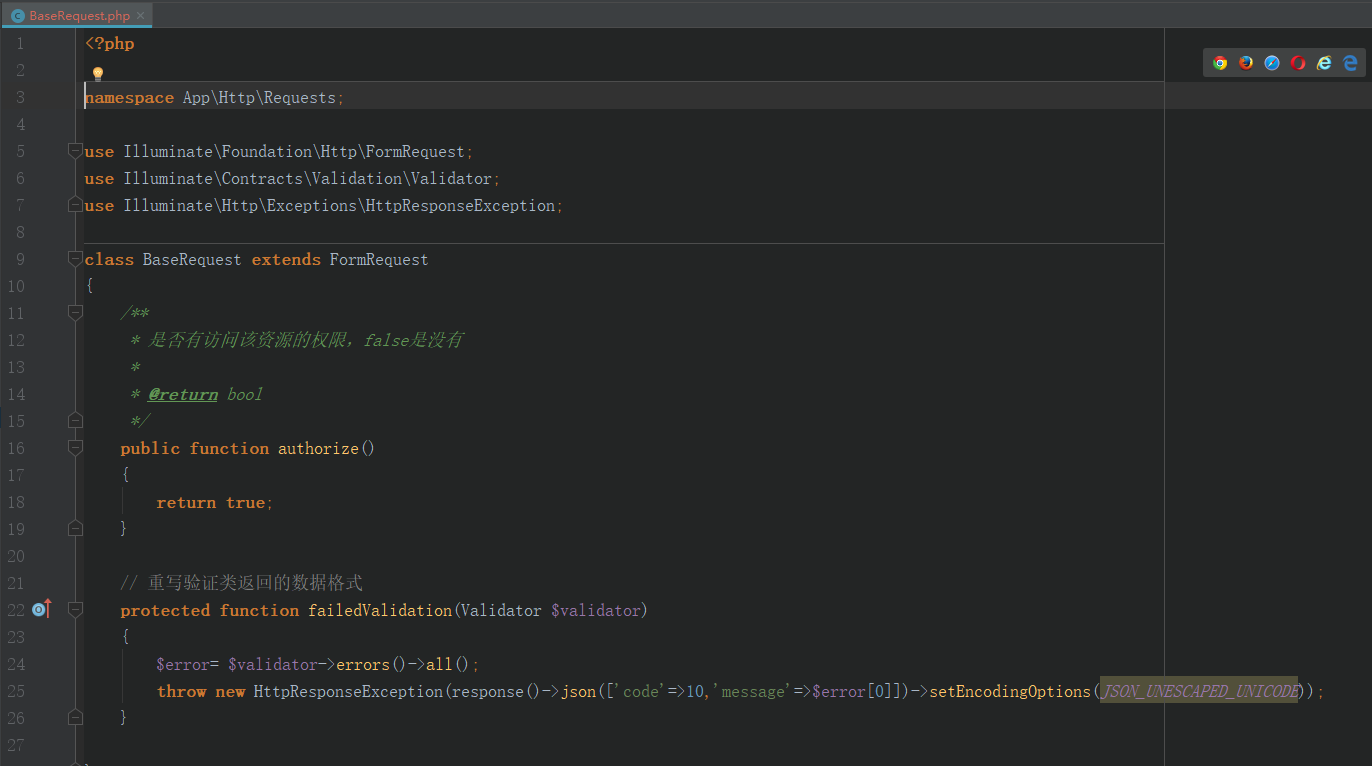The width and height of the screenshot is (1372, 766).
Task: Click the throw keyword on line 25
Action: 181,692
